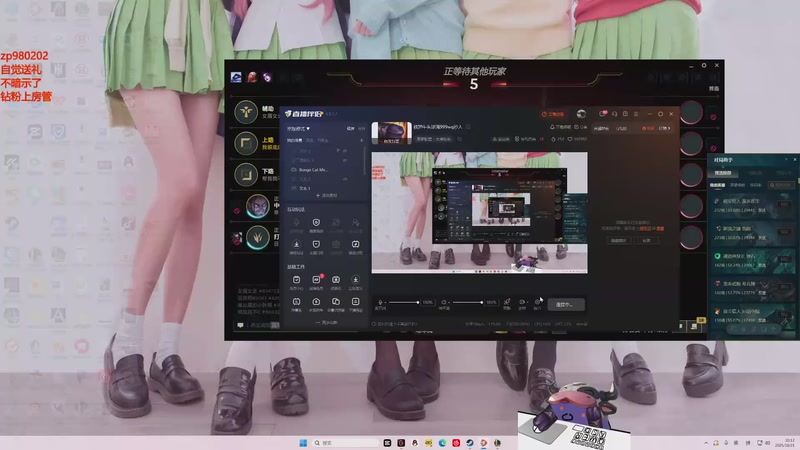Click the 设置 button under chat panel notice
The width and height of the screenshot is (800, 450).
click(646, 240)
